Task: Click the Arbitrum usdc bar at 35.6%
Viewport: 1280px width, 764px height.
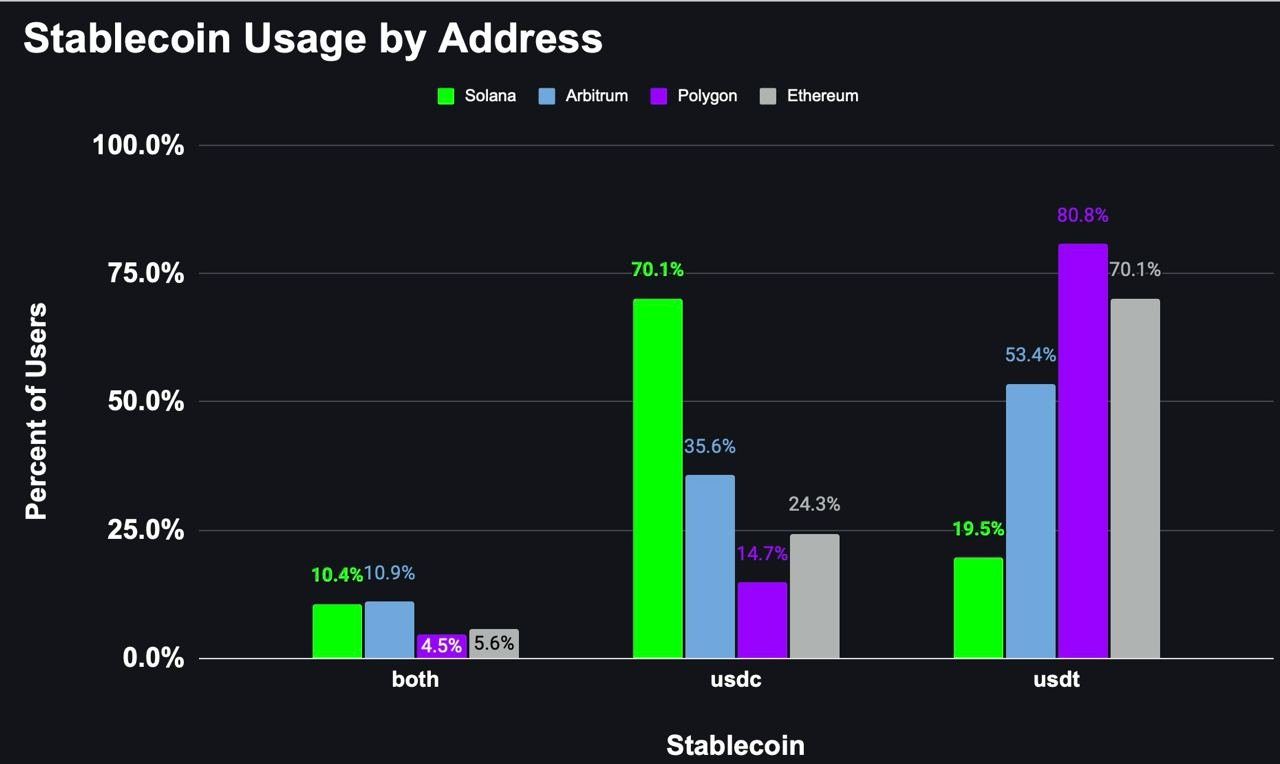Action: point(710,566)
